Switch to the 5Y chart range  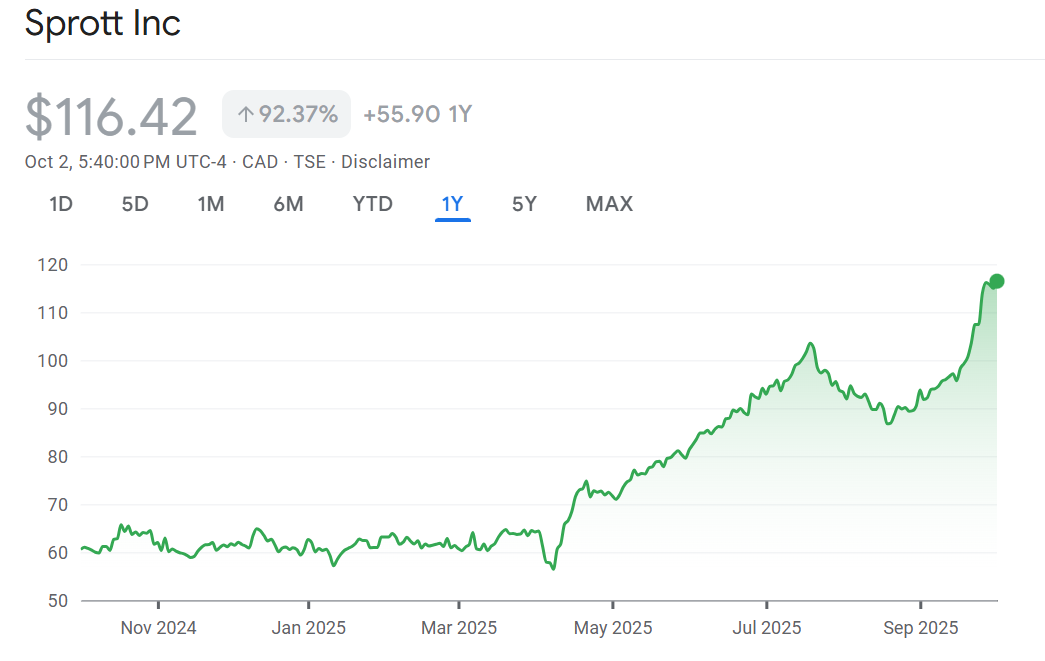click(x=524, y=204)
